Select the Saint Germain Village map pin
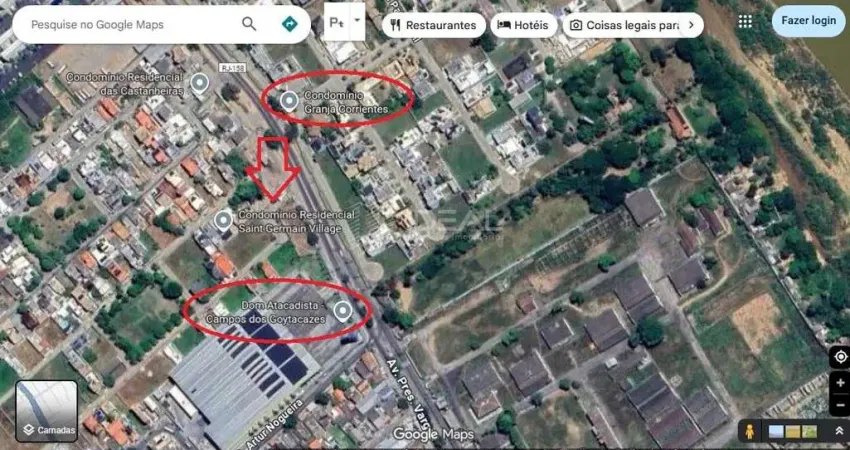The height and width of the screenshot is (450, 850). pos(223,222)
